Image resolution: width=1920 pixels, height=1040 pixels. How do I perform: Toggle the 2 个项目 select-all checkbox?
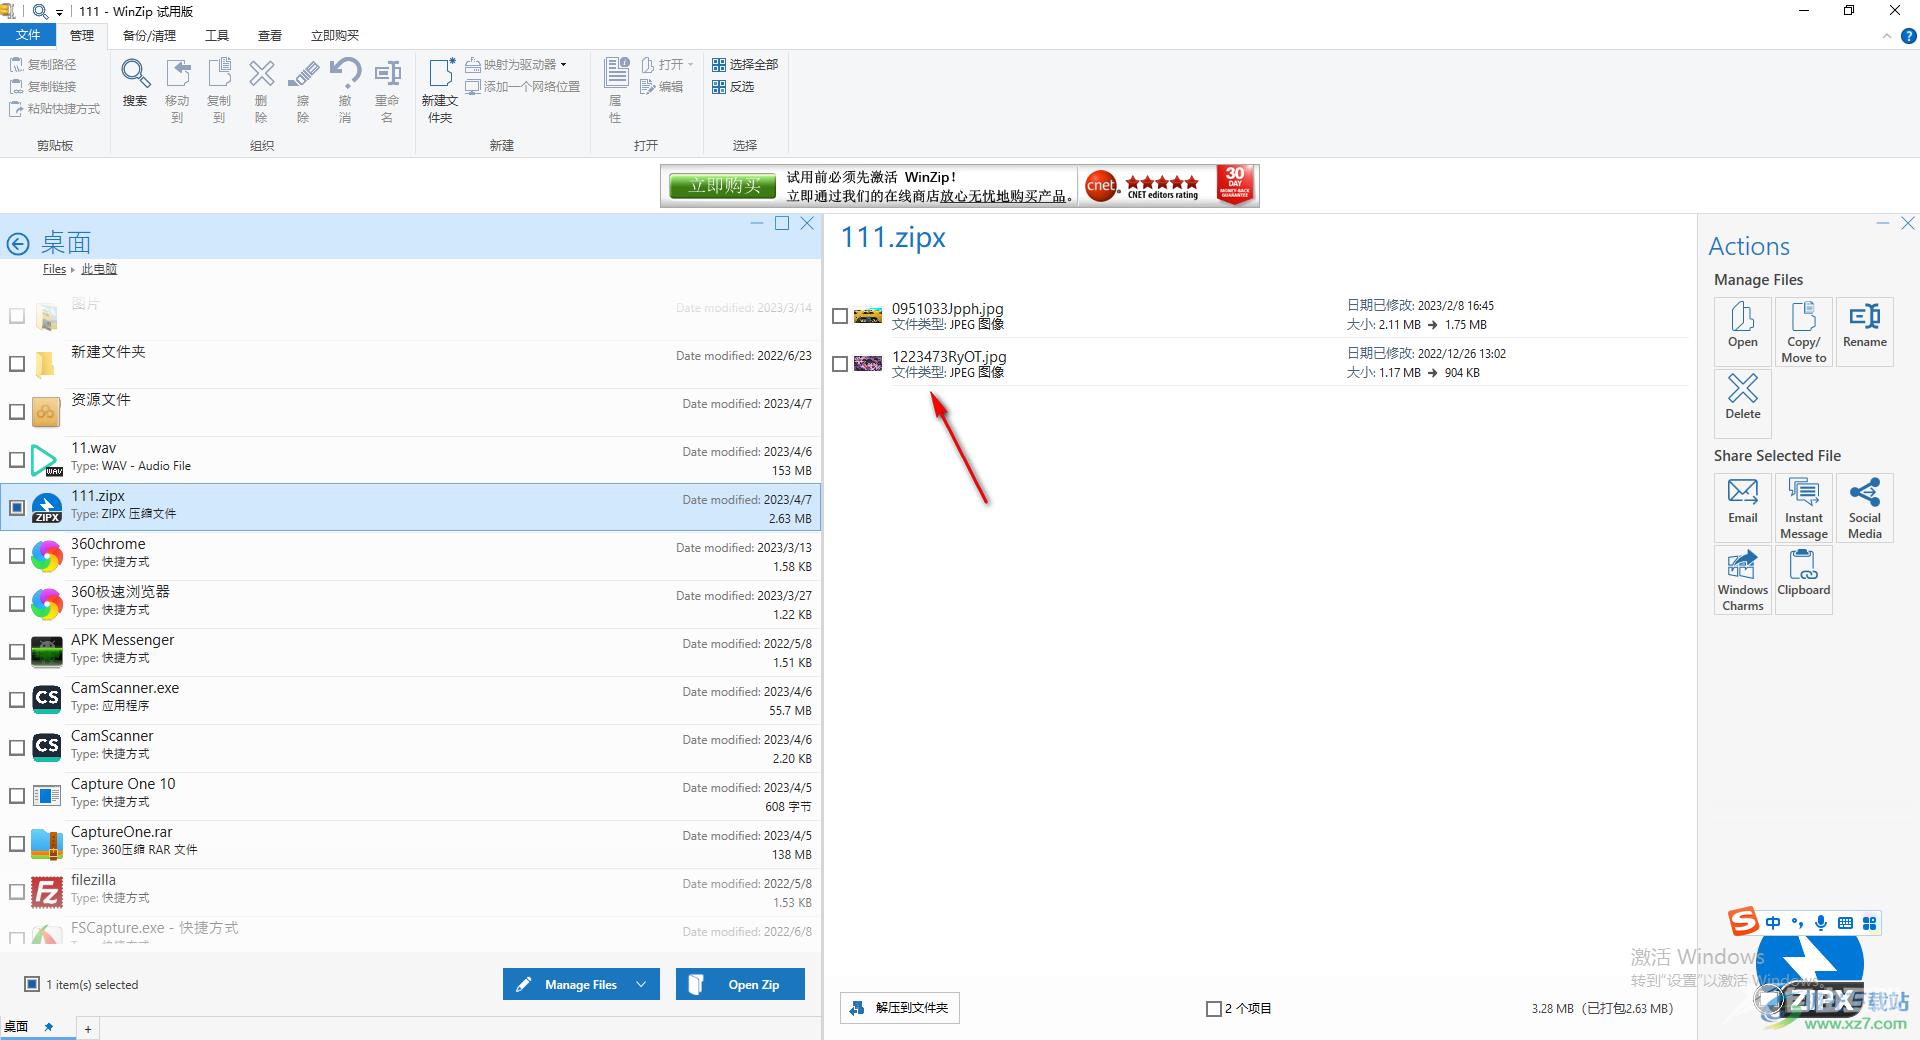point(1214,1009)
